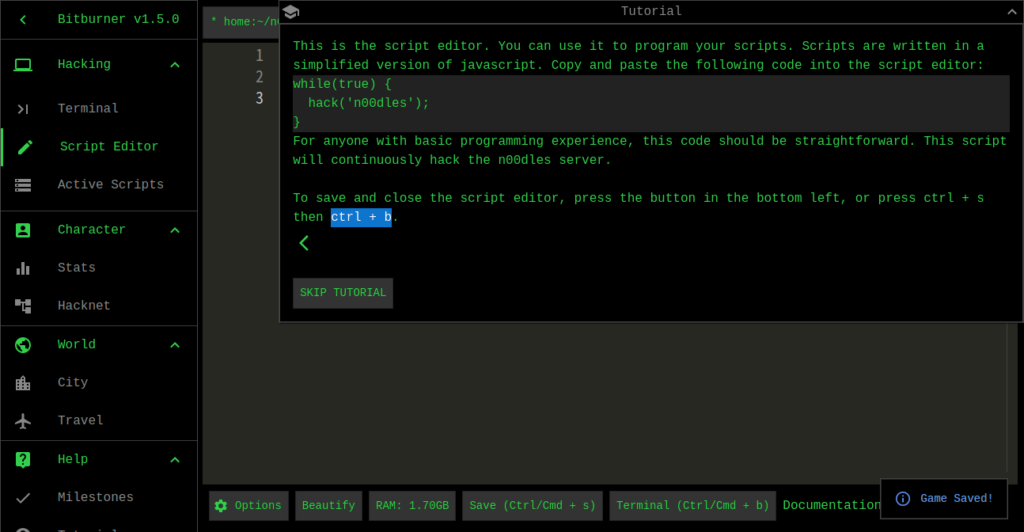Collapse the World section

click(175, 345)
